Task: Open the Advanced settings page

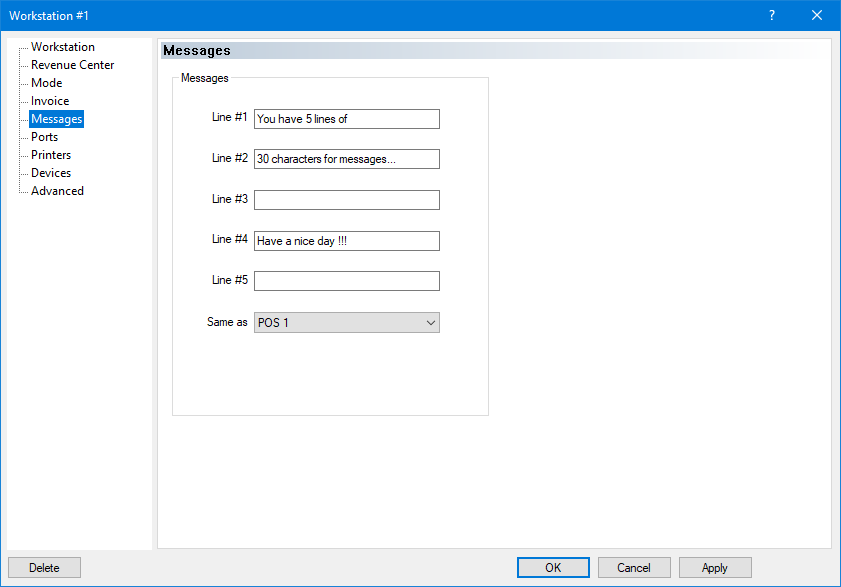Action: [57, 191]
